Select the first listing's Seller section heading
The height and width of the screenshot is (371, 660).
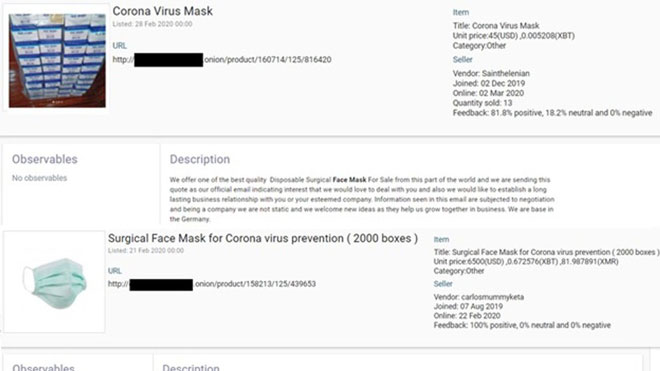463,60
